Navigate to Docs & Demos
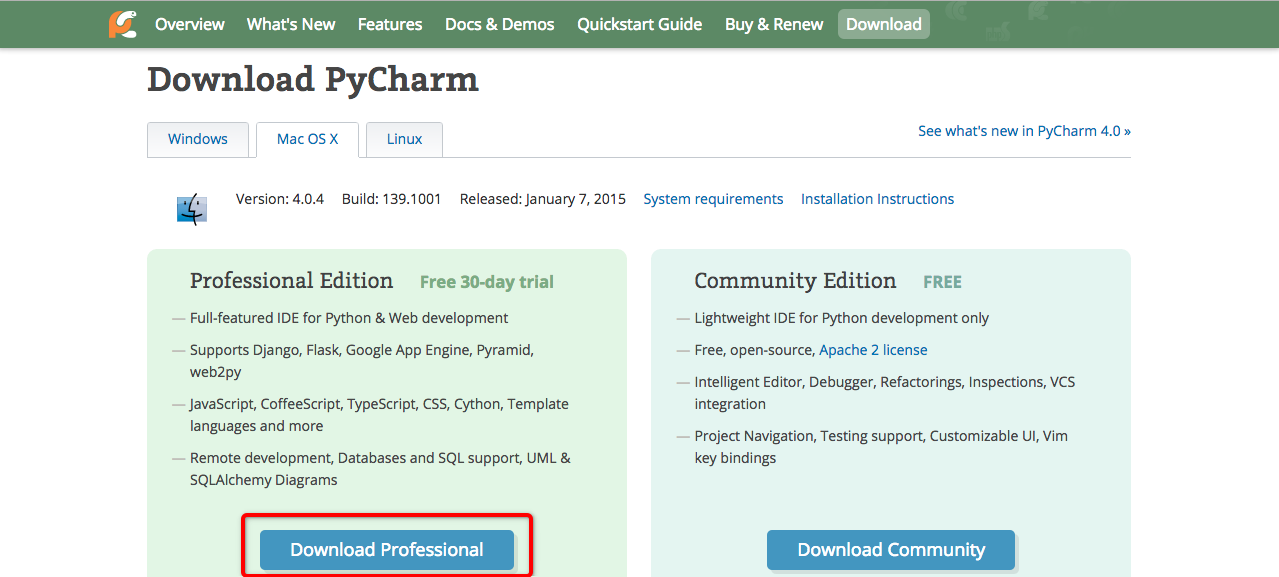1279x577 pixels. (x=499, y=24)
